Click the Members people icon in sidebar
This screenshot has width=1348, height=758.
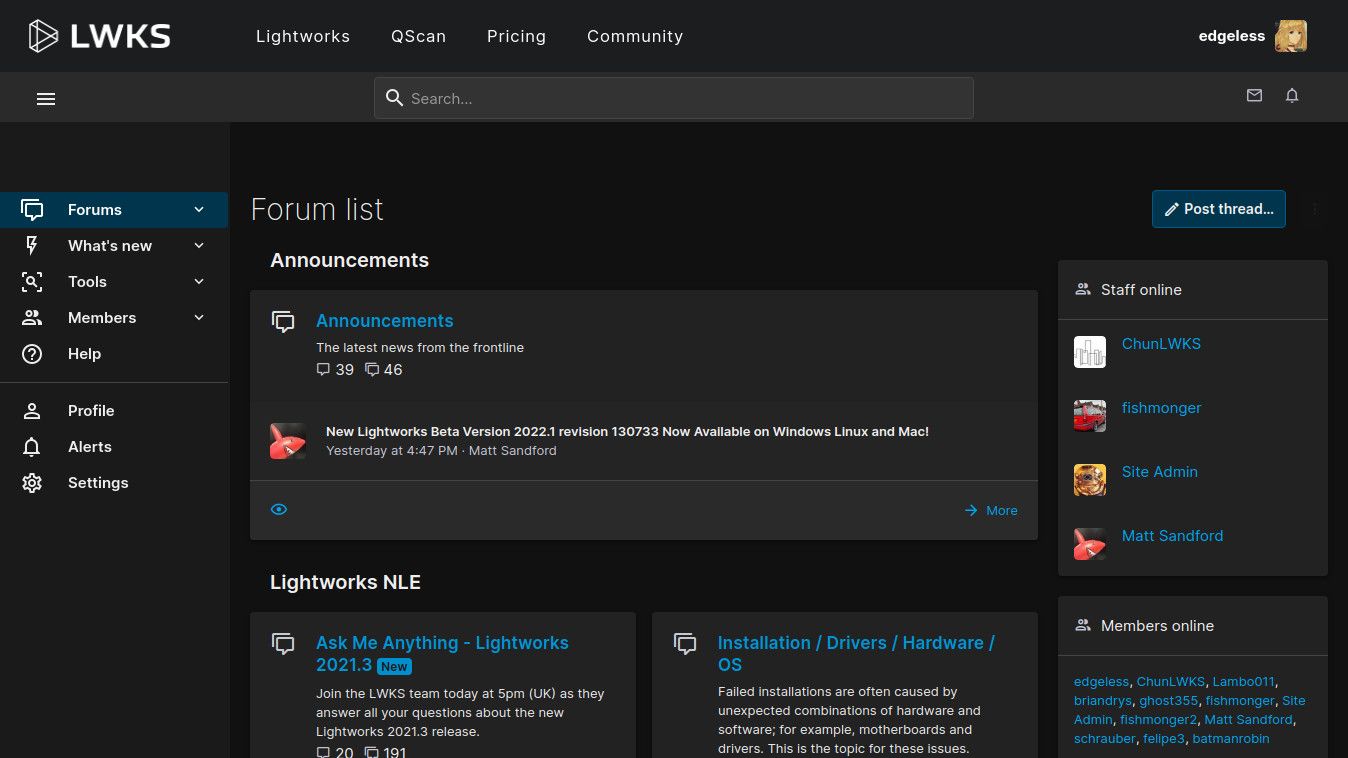(32, 318)
